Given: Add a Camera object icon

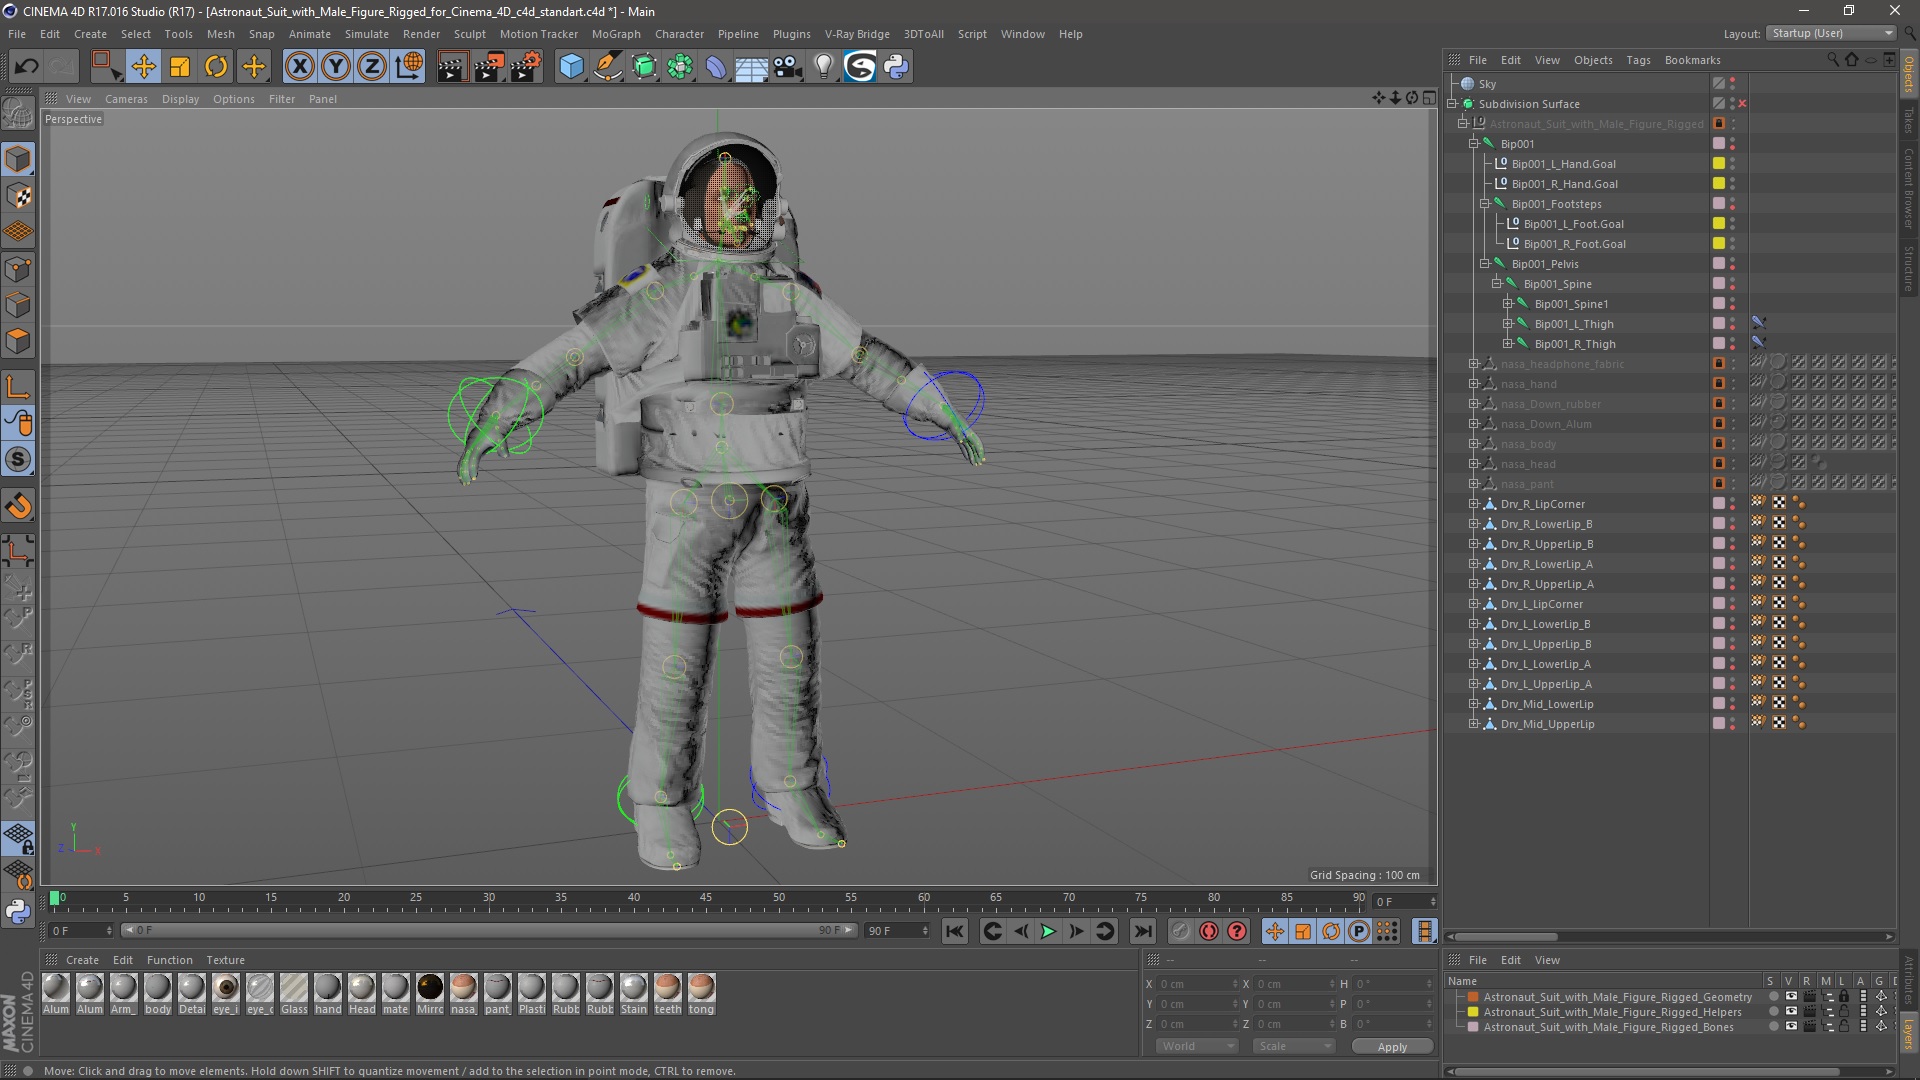Looking at the screenshot, I should tap(788, 67).
